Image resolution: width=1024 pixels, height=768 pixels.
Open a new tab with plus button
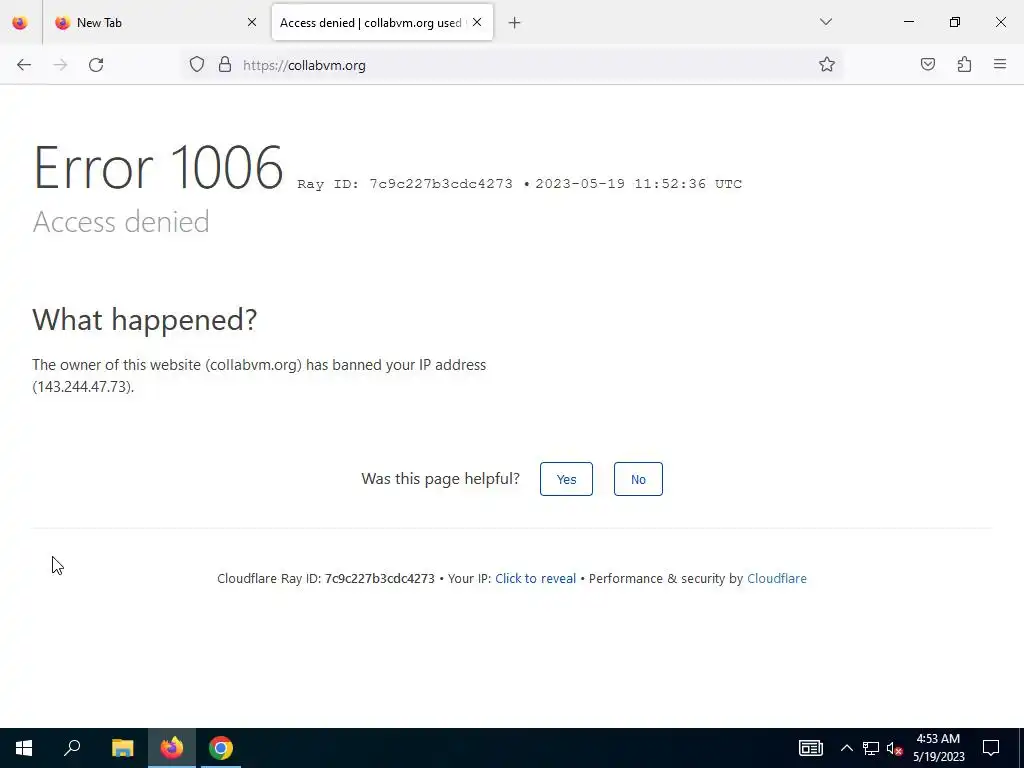coord(515,23)
